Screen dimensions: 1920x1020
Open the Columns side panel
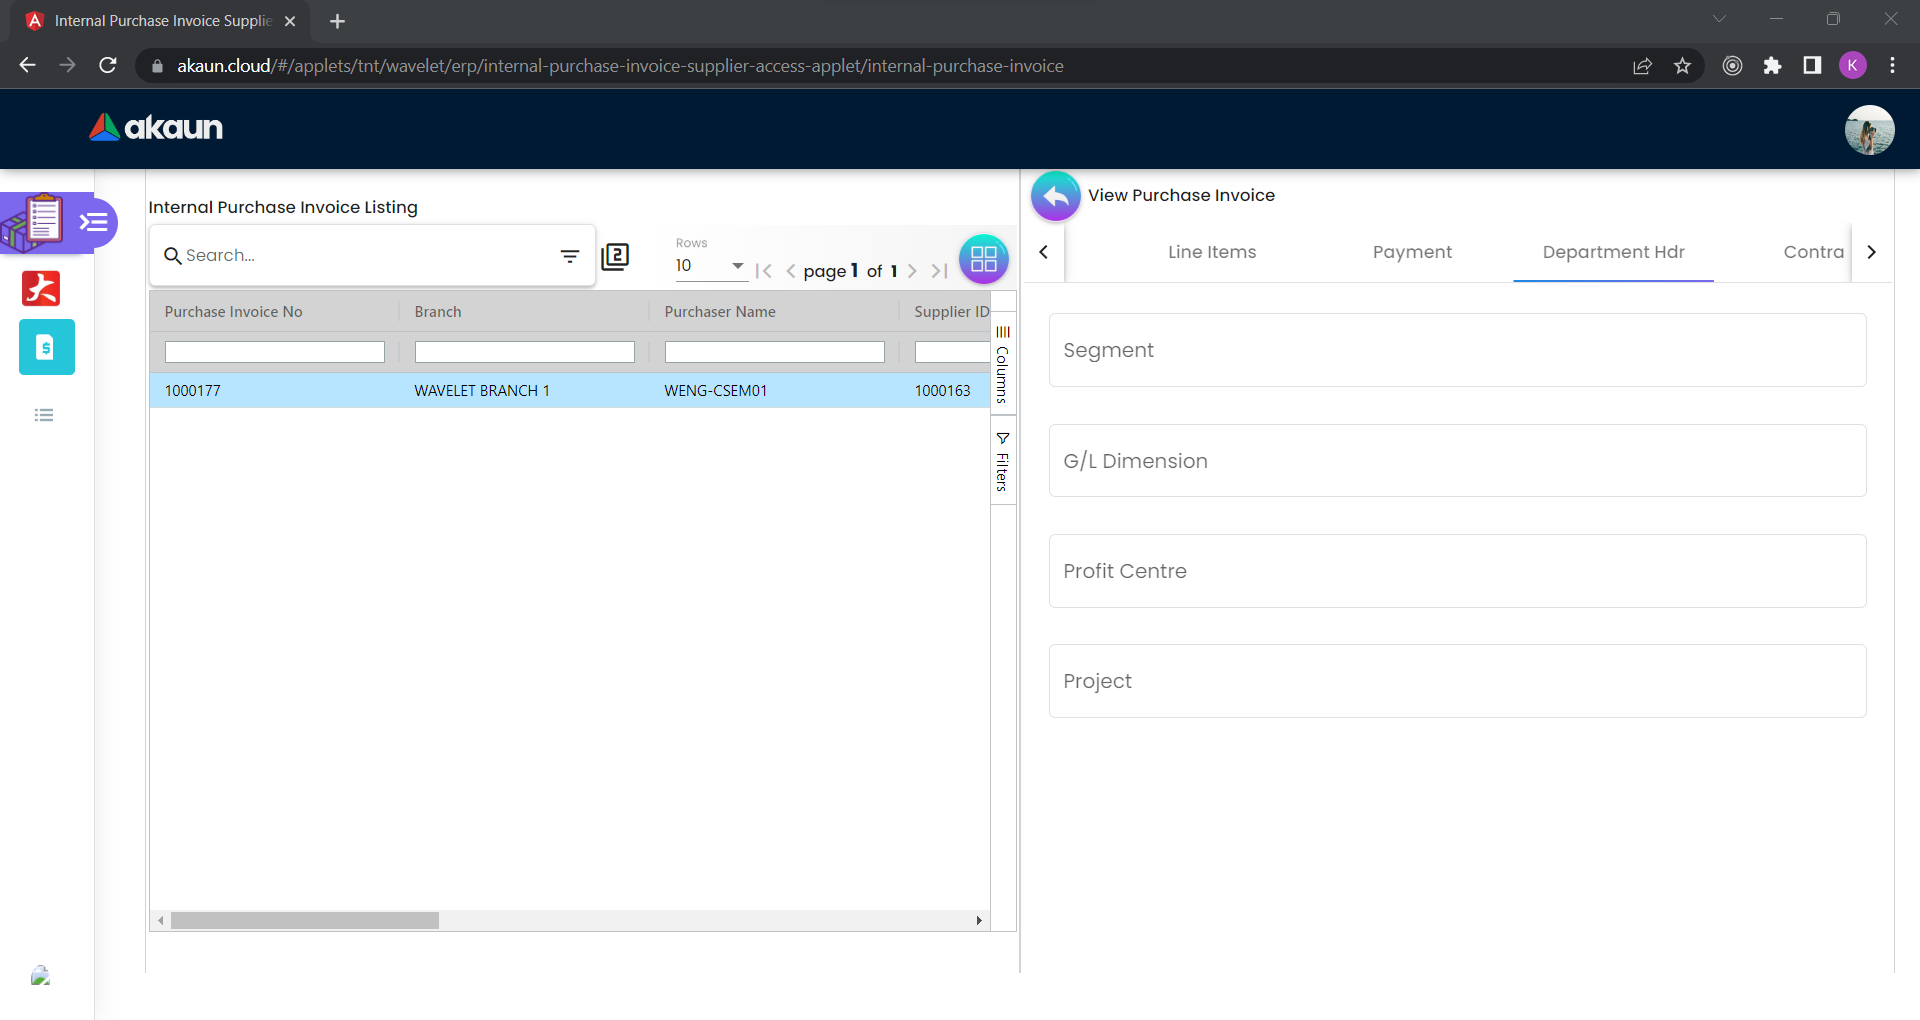(x=1002, y=365)
